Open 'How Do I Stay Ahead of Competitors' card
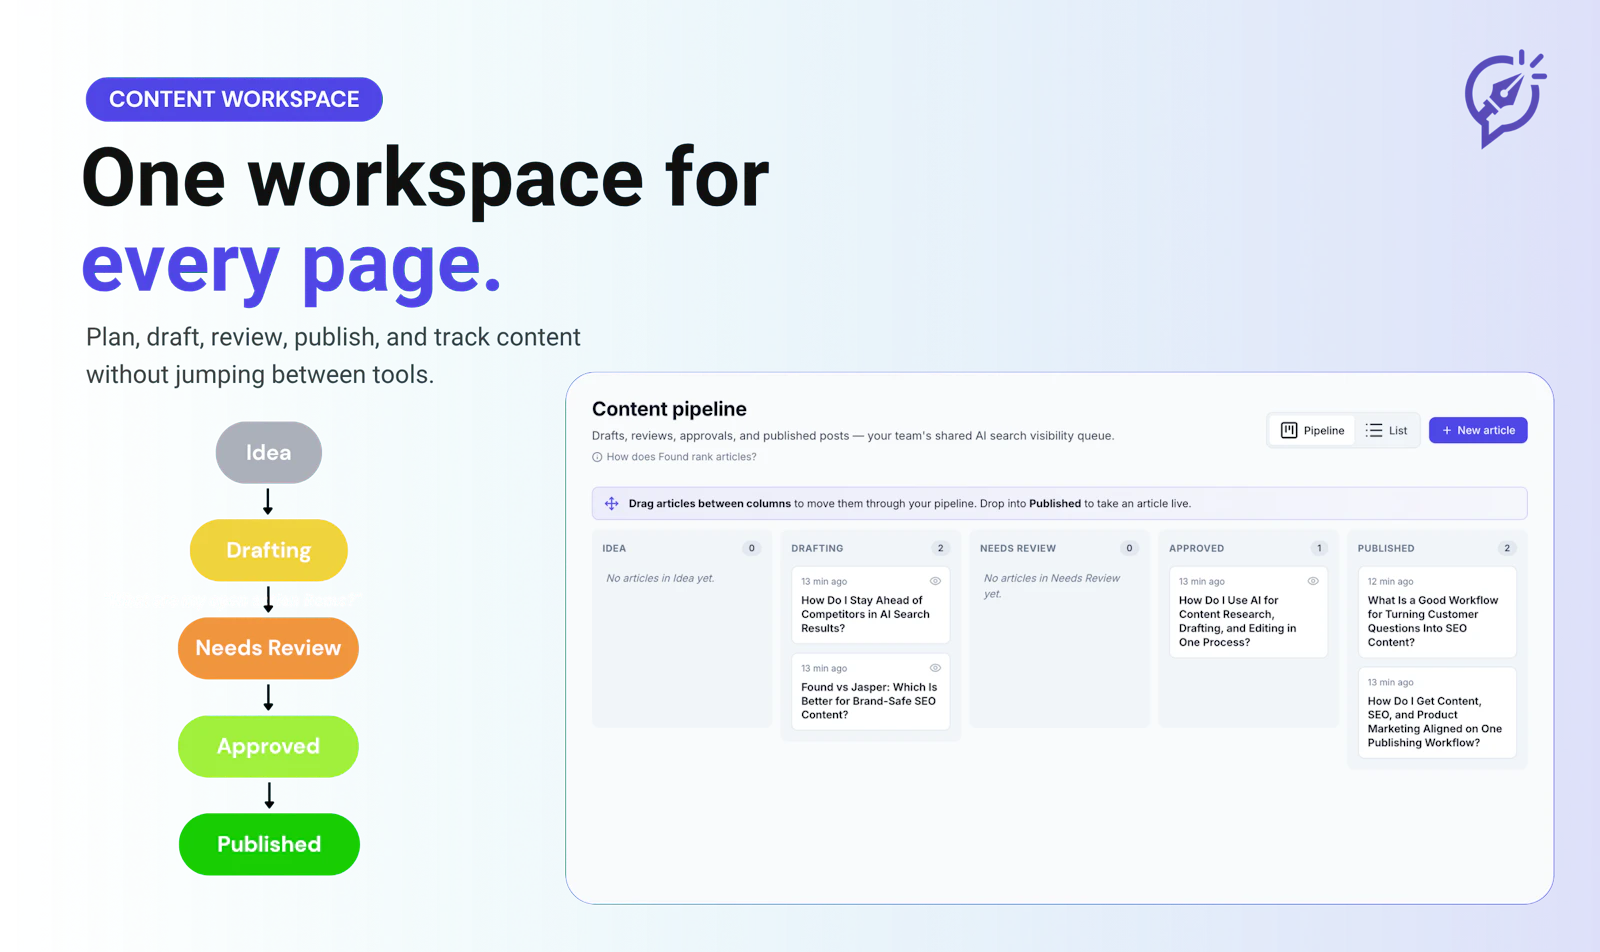 [x=870, y=605]
